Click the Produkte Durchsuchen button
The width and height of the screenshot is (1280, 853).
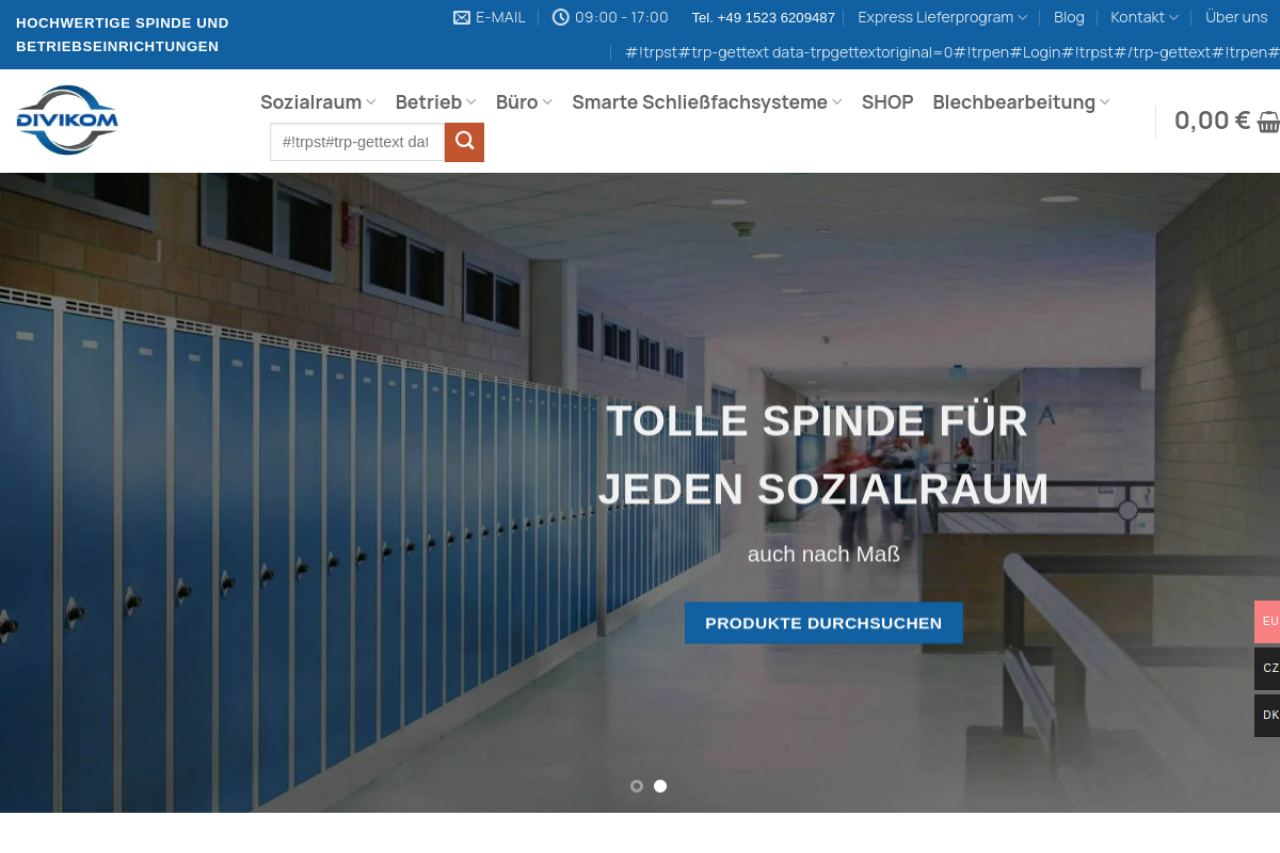824,623
